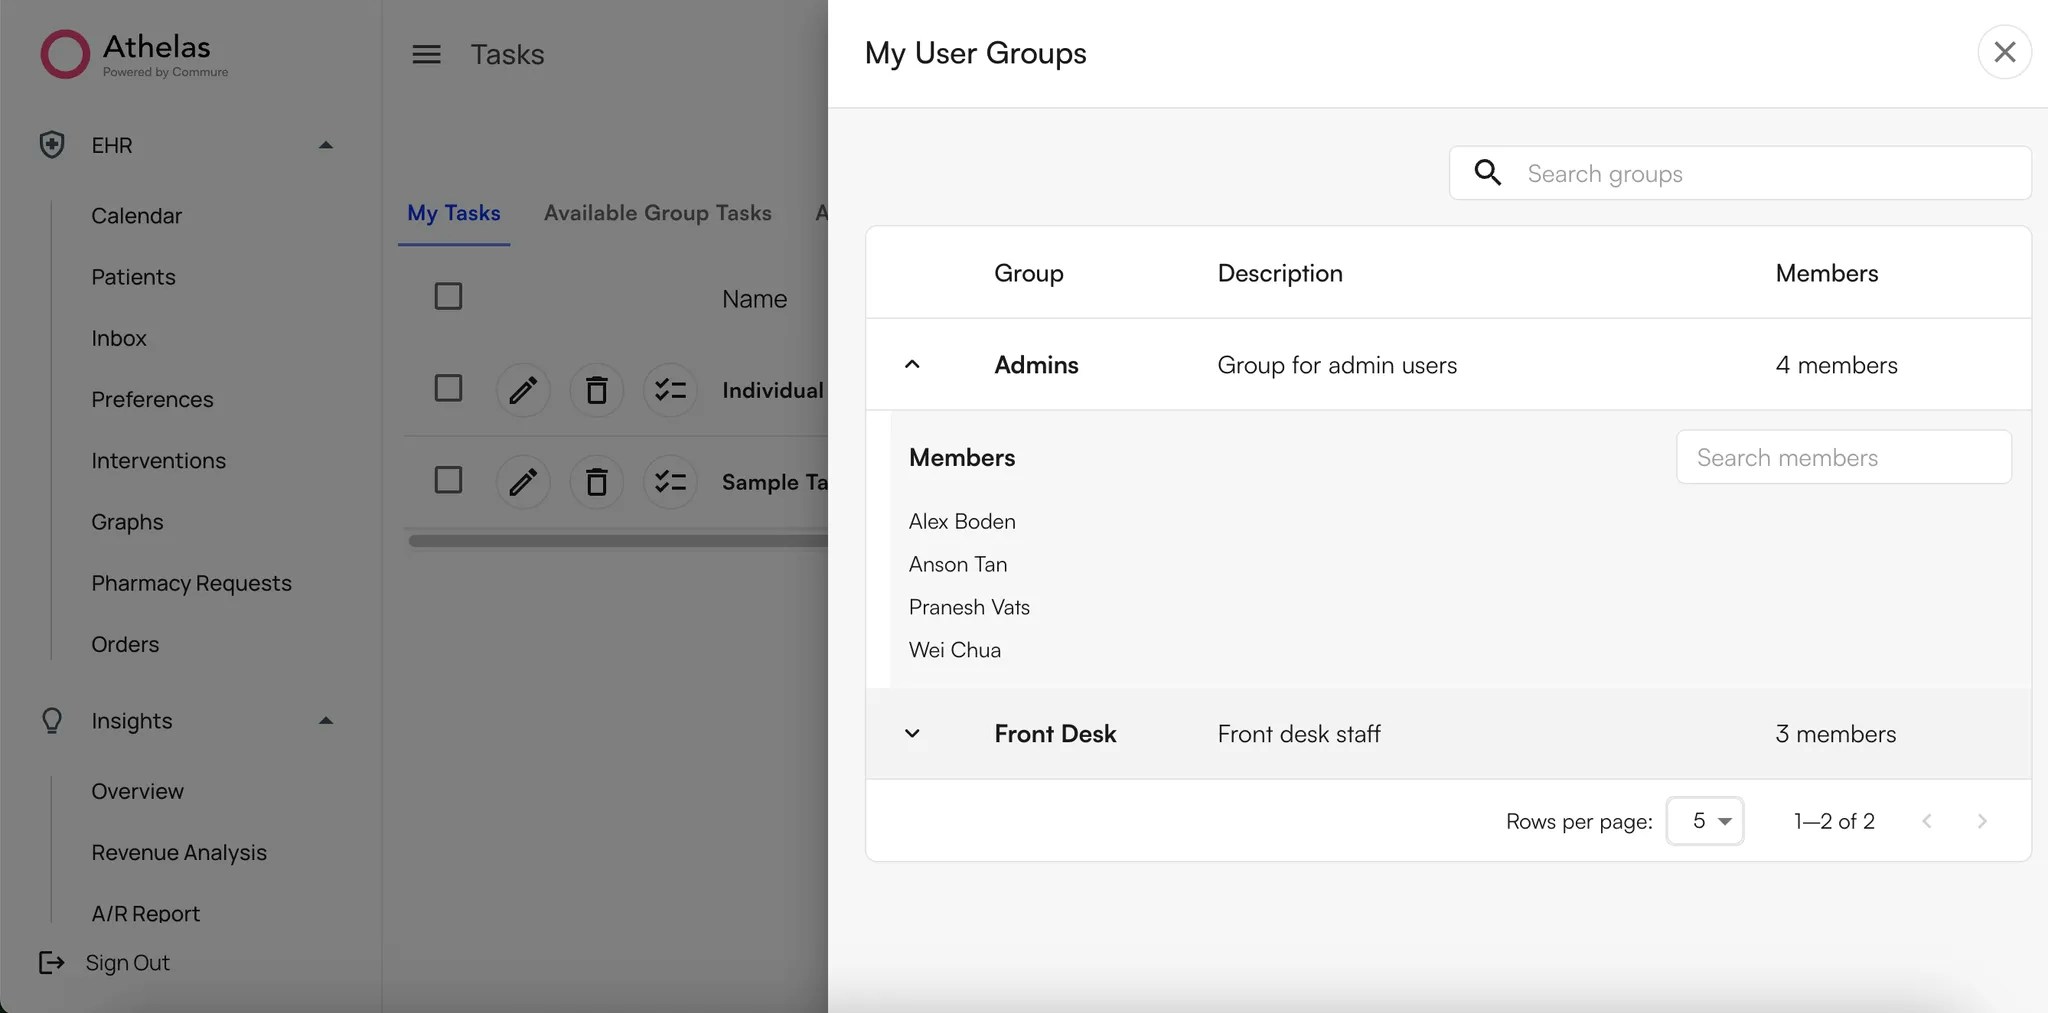Open the Rows per page dropdown
The height and width of the screenshot is (1013, 2048).
pyautogui.click(x=1704, y=820)
